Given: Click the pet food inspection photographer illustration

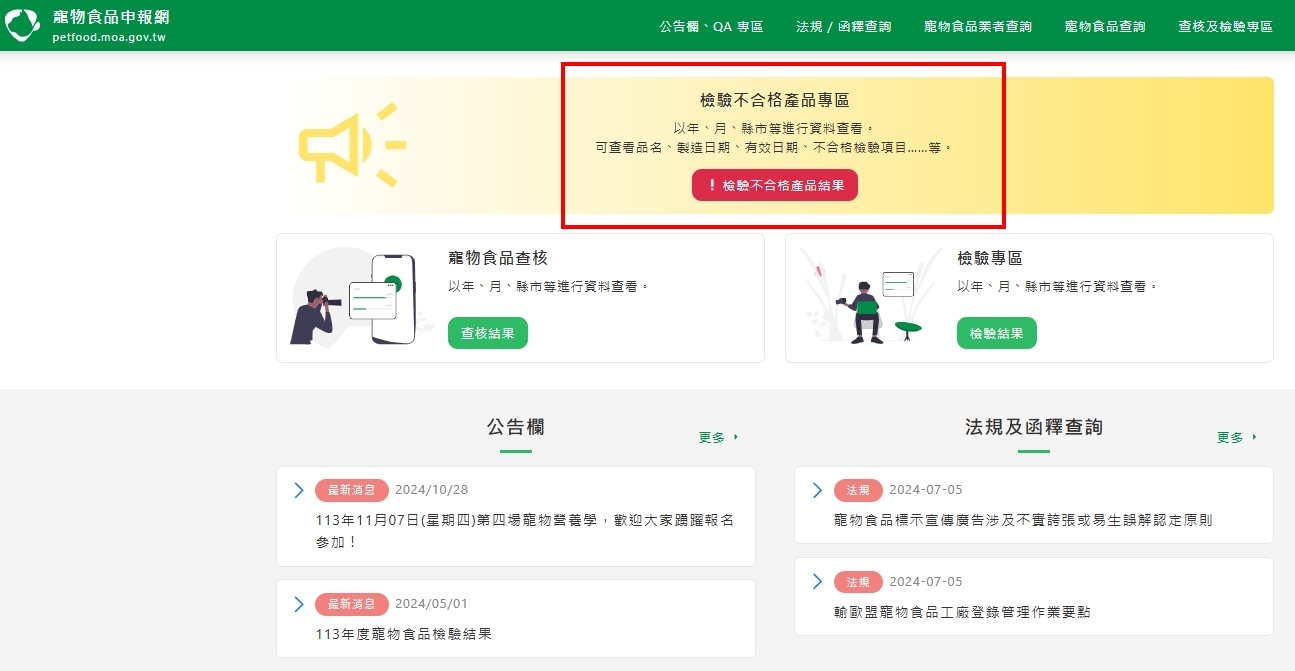Looking at the screenshot, I should pos(352,298).
